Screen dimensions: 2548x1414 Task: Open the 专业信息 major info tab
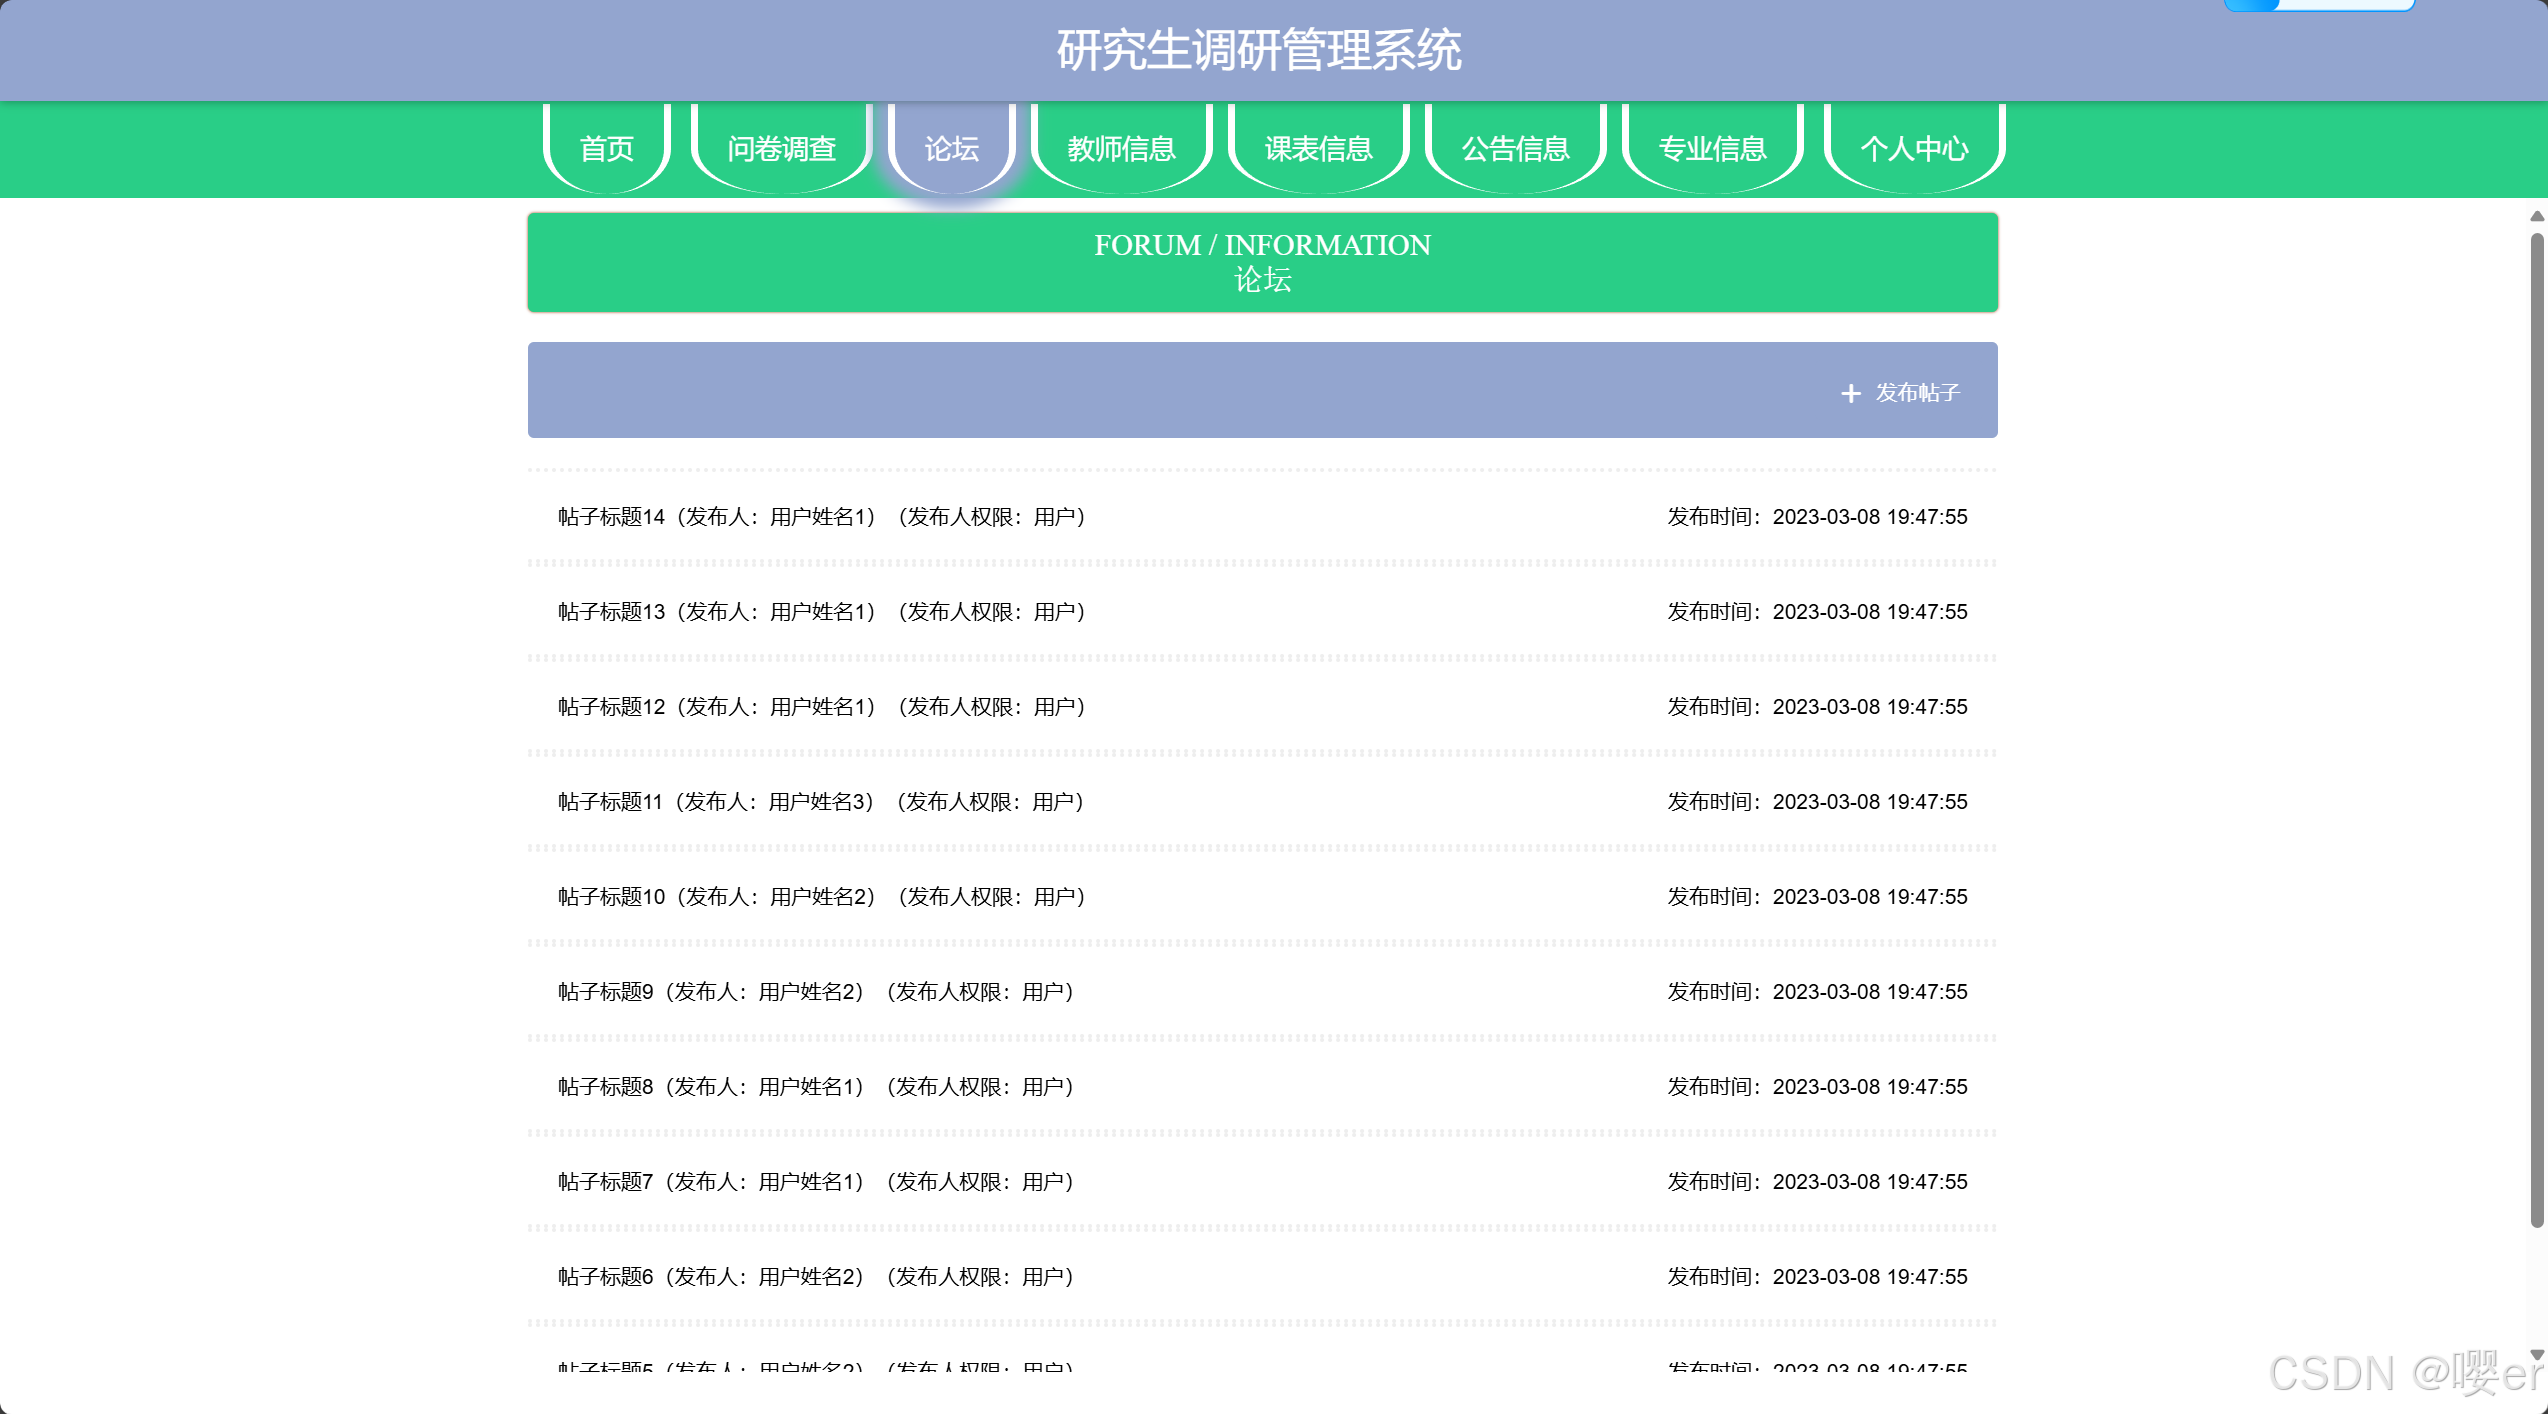(1712, 149)
